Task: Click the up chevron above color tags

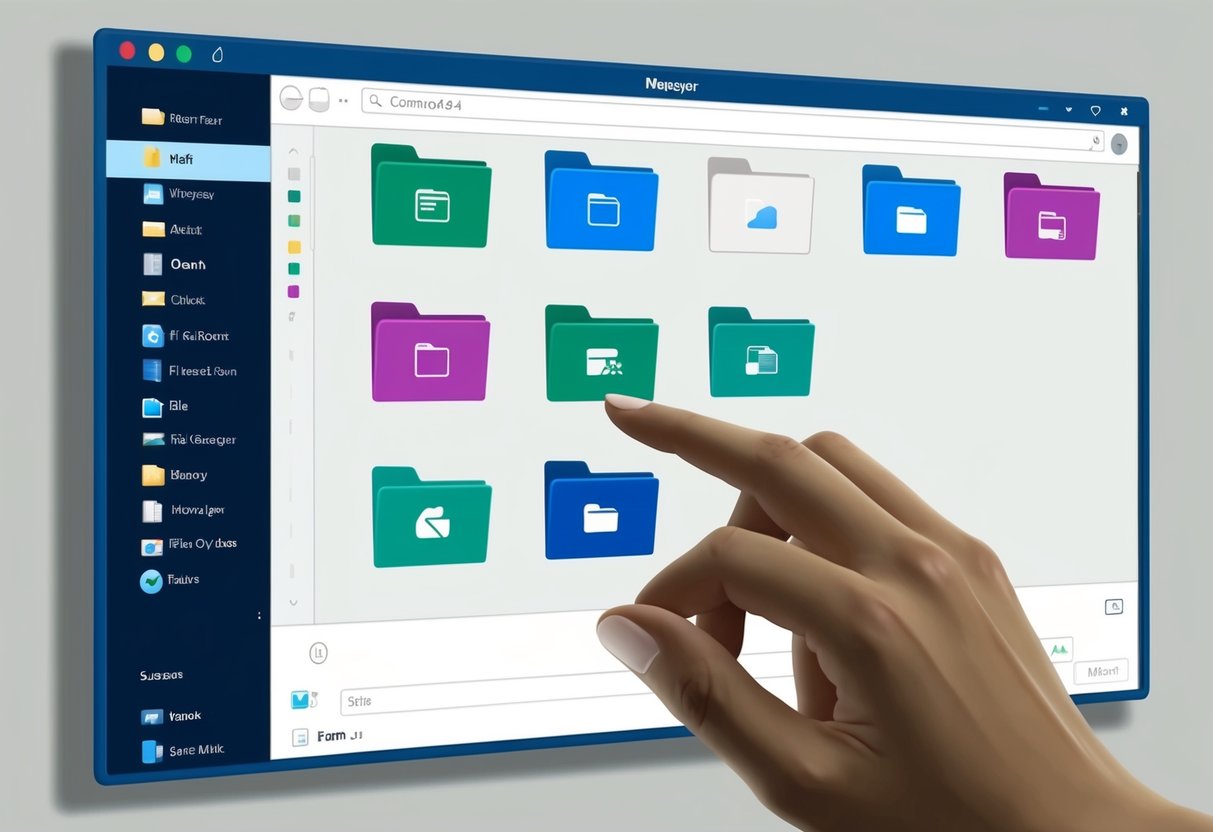Action: tap(293, 152)
